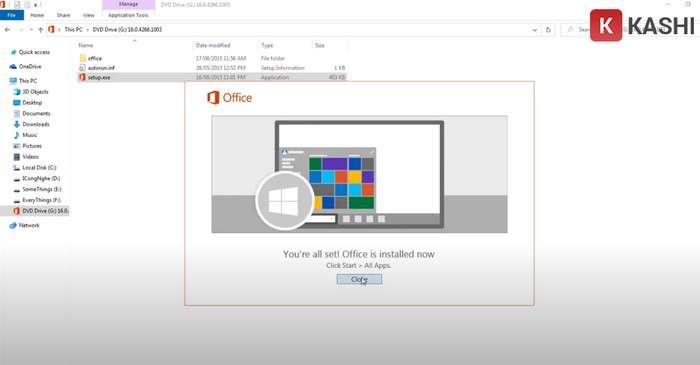Open Quick access in navigation pane
Viewport: 700px width, 365px height.
pyautogui.click(x=34, y=52)
